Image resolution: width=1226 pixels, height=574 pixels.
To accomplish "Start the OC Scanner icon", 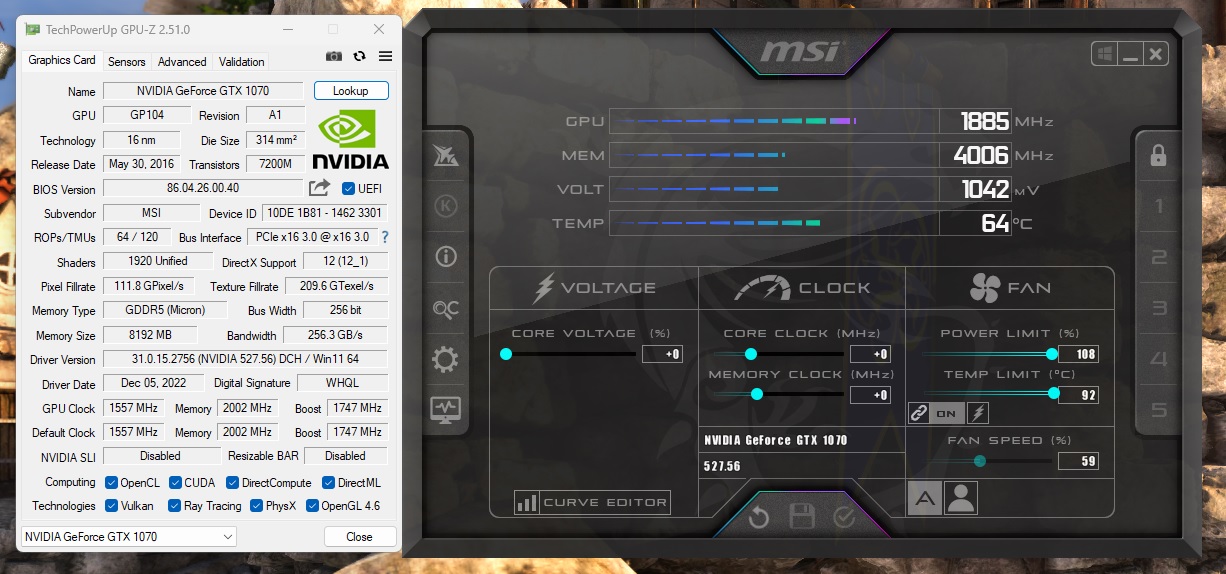I will pos(446,309).
